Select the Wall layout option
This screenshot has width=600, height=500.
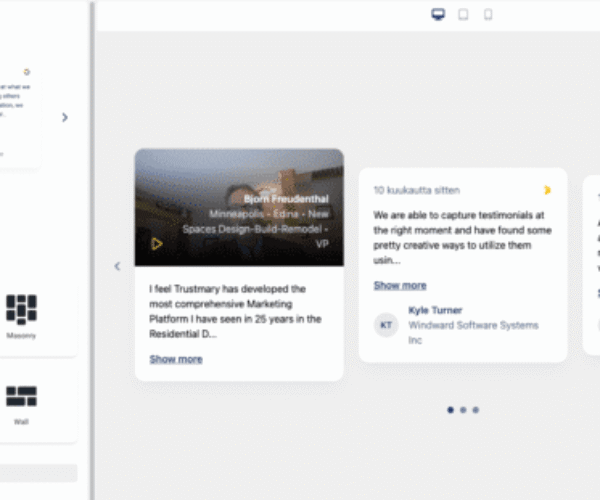click(21, 405)
